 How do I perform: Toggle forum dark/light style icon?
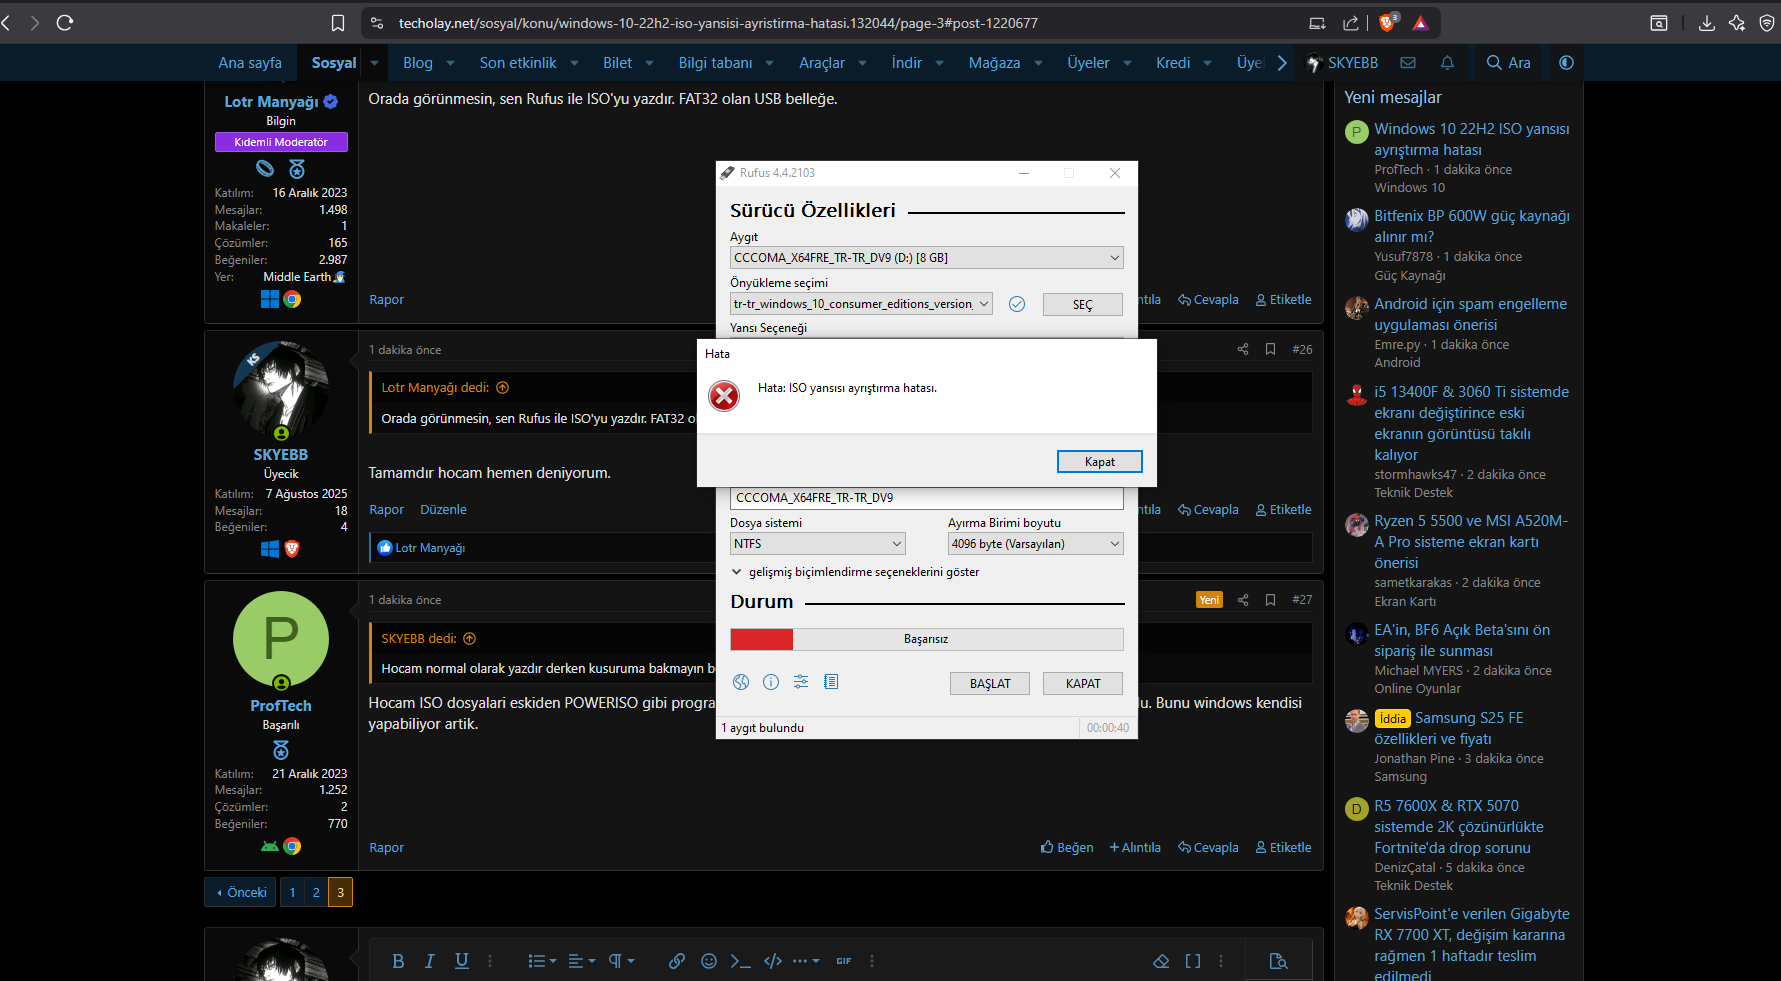click(x=1566, y=62)
